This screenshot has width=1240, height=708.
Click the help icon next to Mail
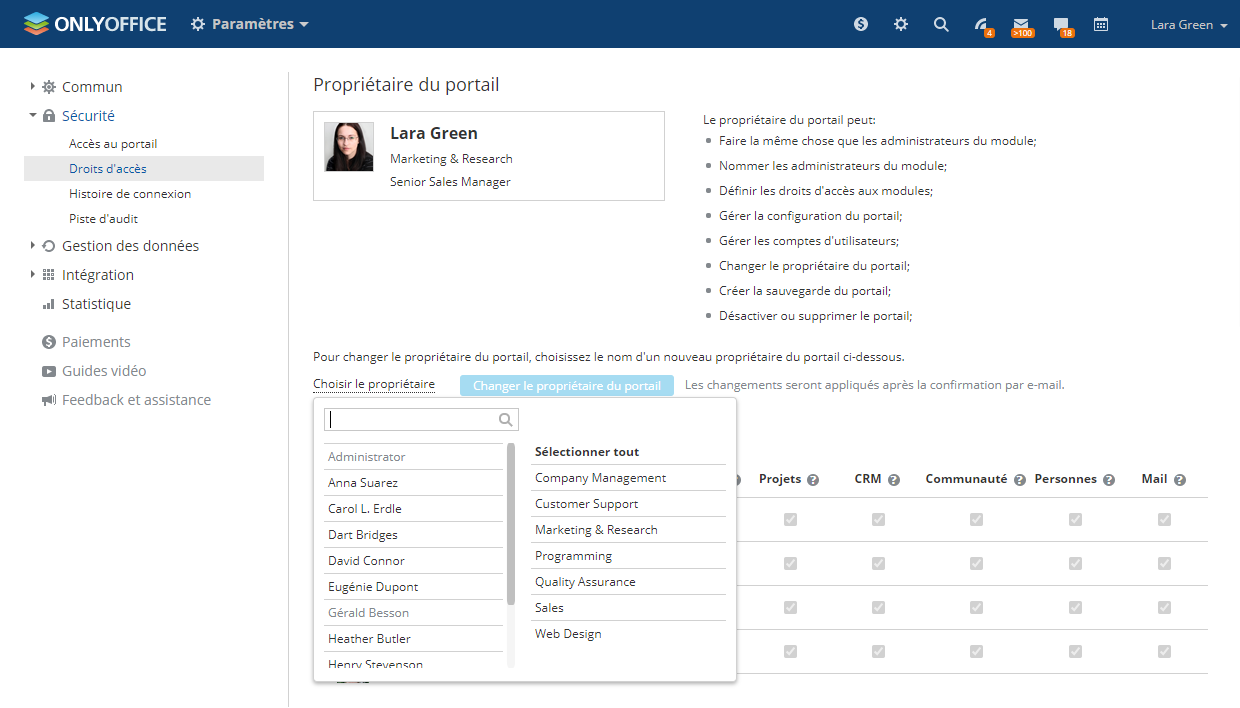coord(1180,480)
